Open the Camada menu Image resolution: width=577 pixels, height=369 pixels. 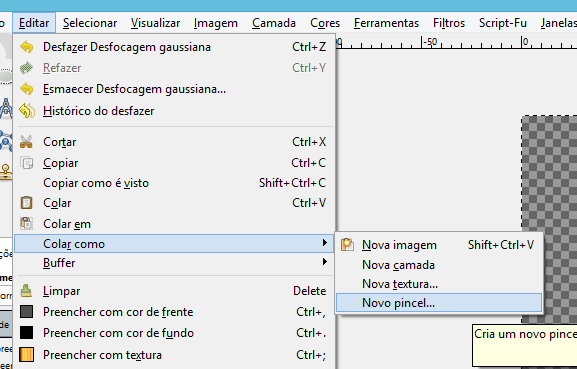(x=274, y=23)
